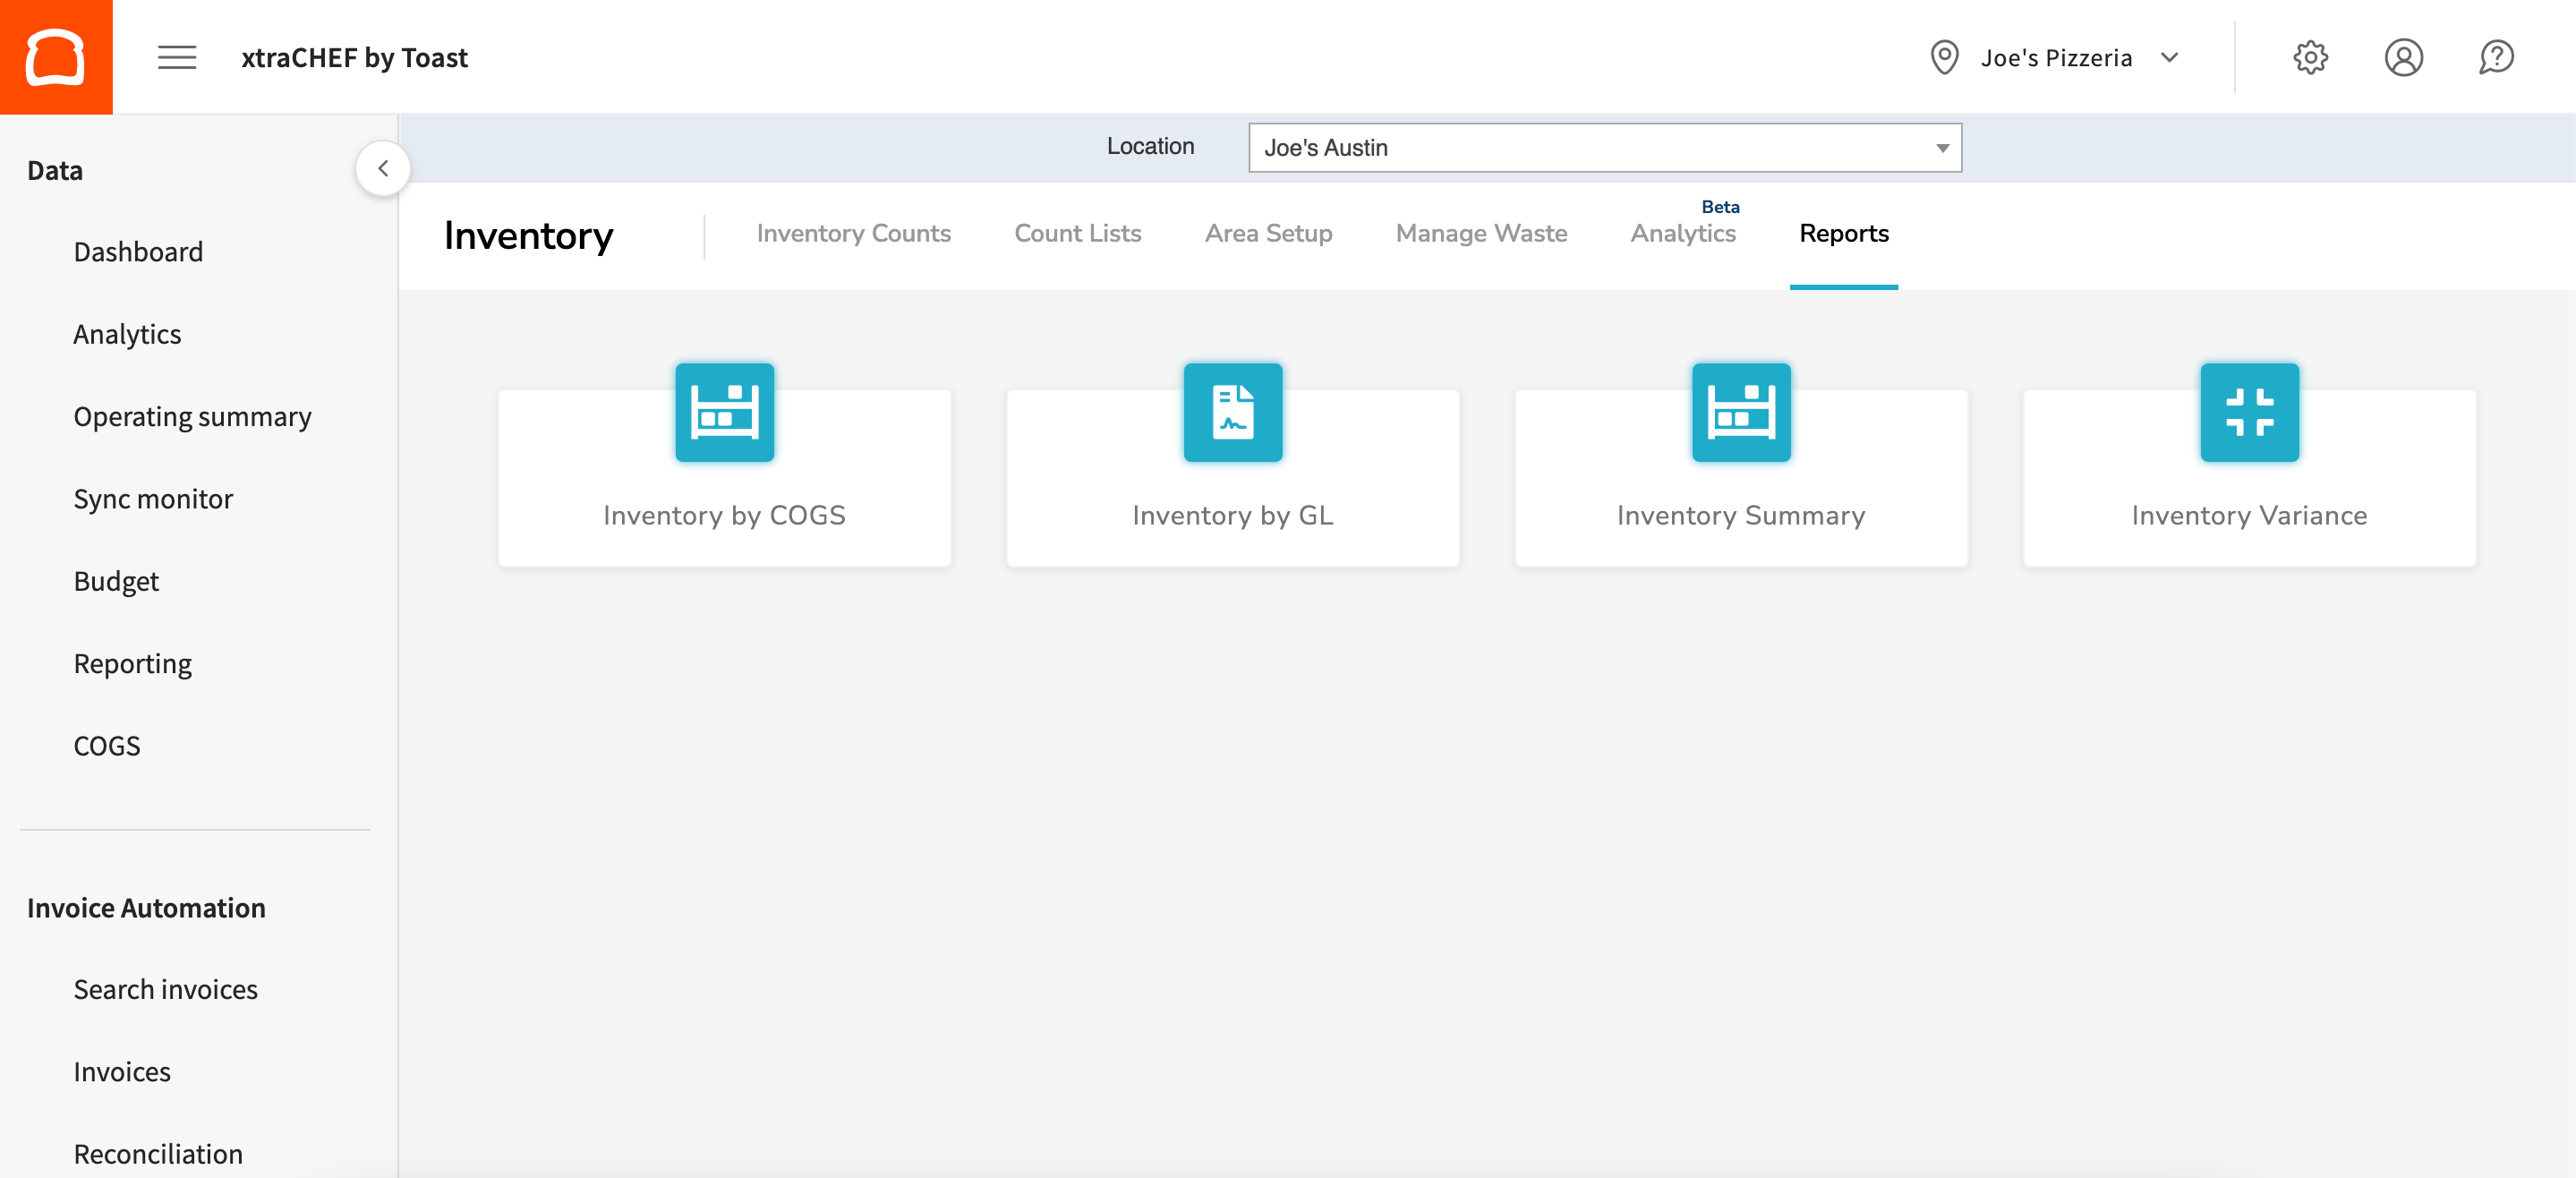
Task: Click the Inventory Variance report icon
Action: pos(2249,412)
